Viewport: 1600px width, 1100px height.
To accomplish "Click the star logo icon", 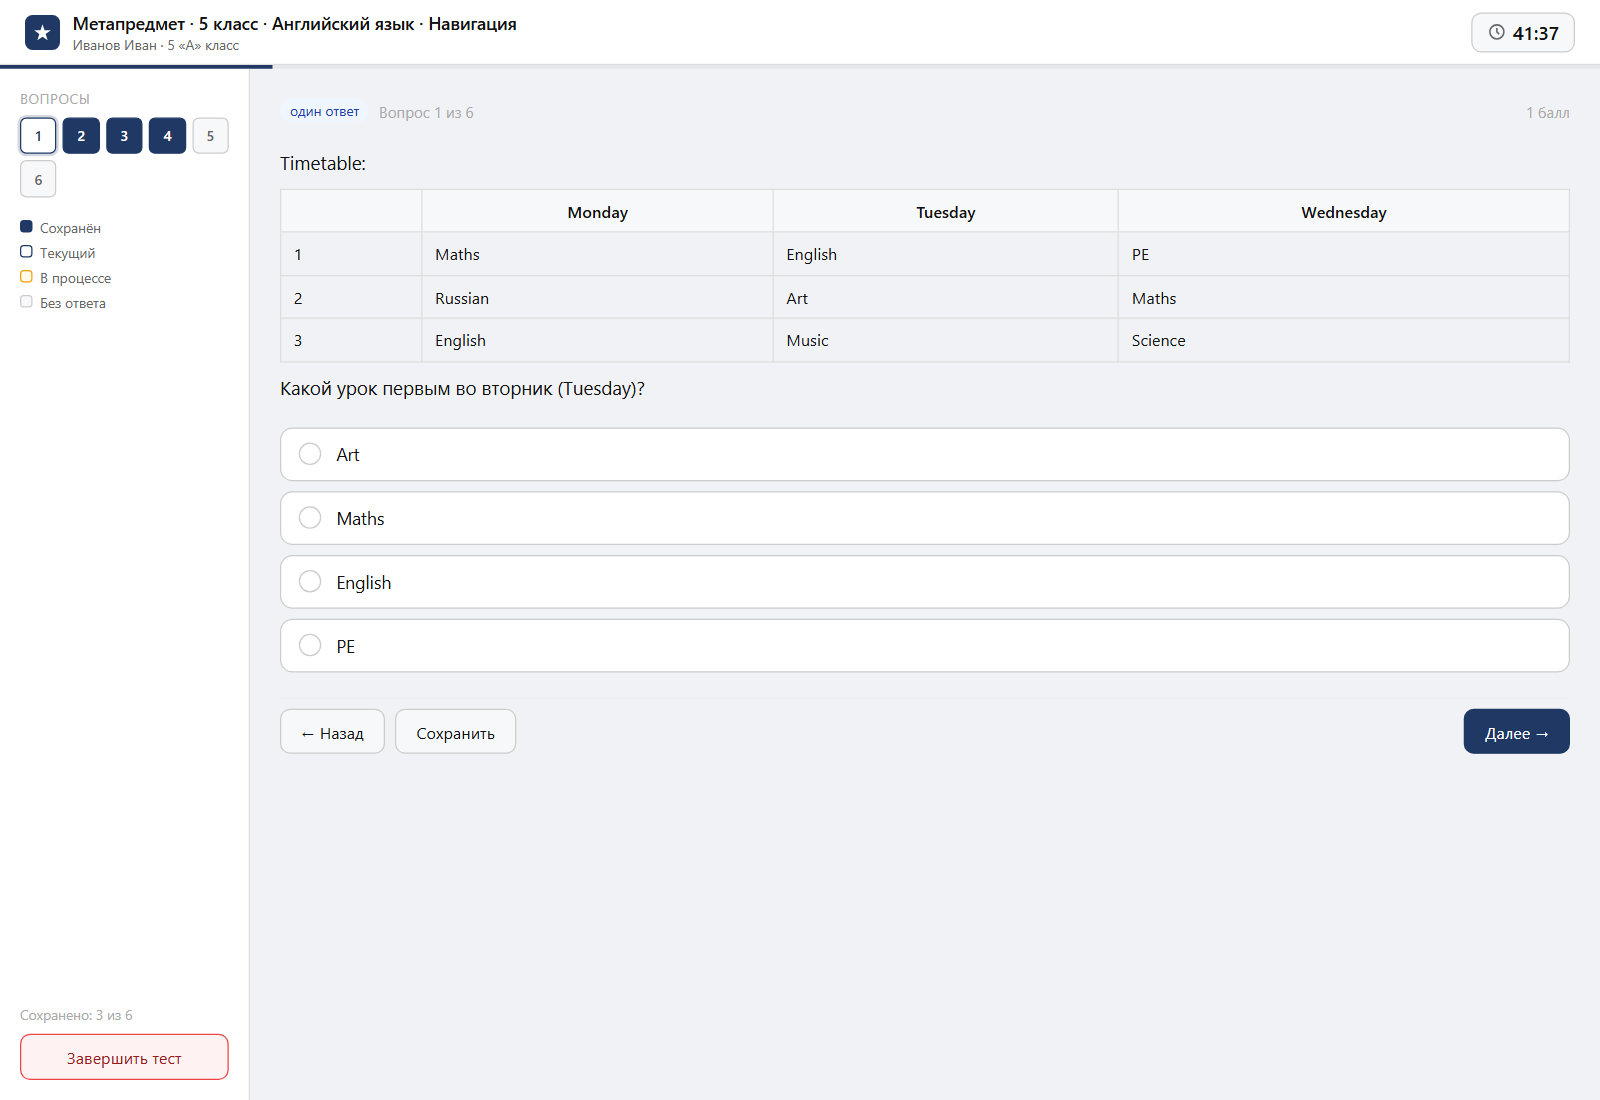I will pyautogui.click(x=42, y=33).
